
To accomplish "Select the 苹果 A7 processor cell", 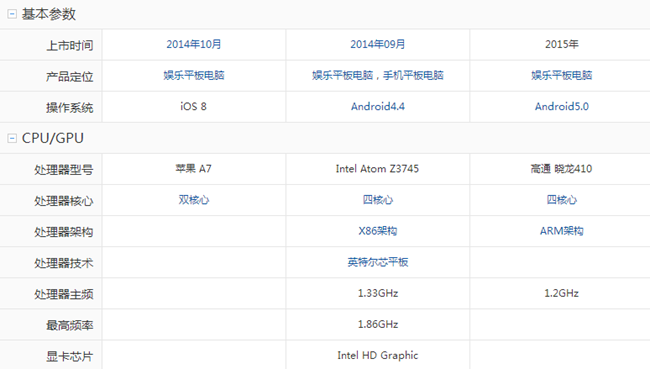I will (x=194, y=169).
